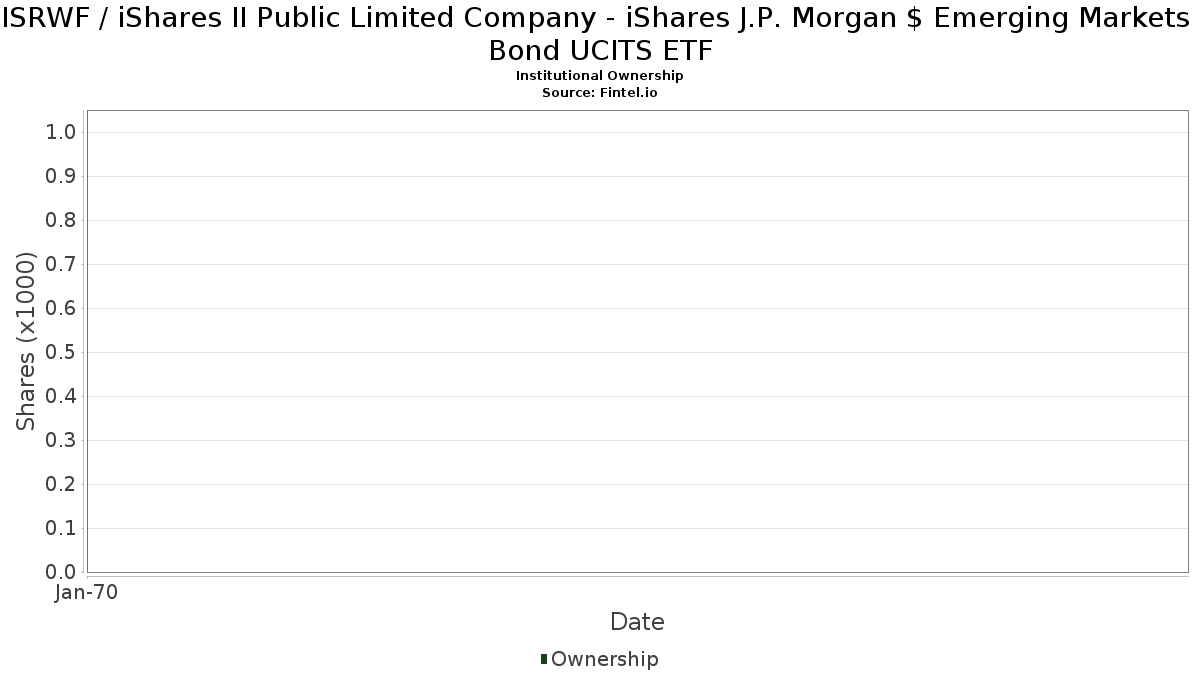Click the center of the empty plot area

point(637,341)
